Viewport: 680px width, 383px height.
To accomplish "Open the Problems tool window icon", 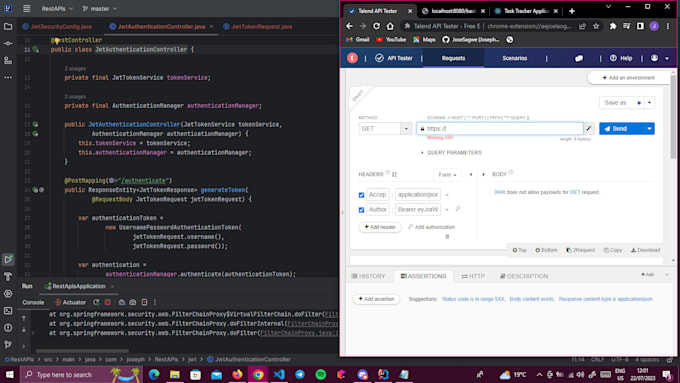I will (x=8, y=327).
